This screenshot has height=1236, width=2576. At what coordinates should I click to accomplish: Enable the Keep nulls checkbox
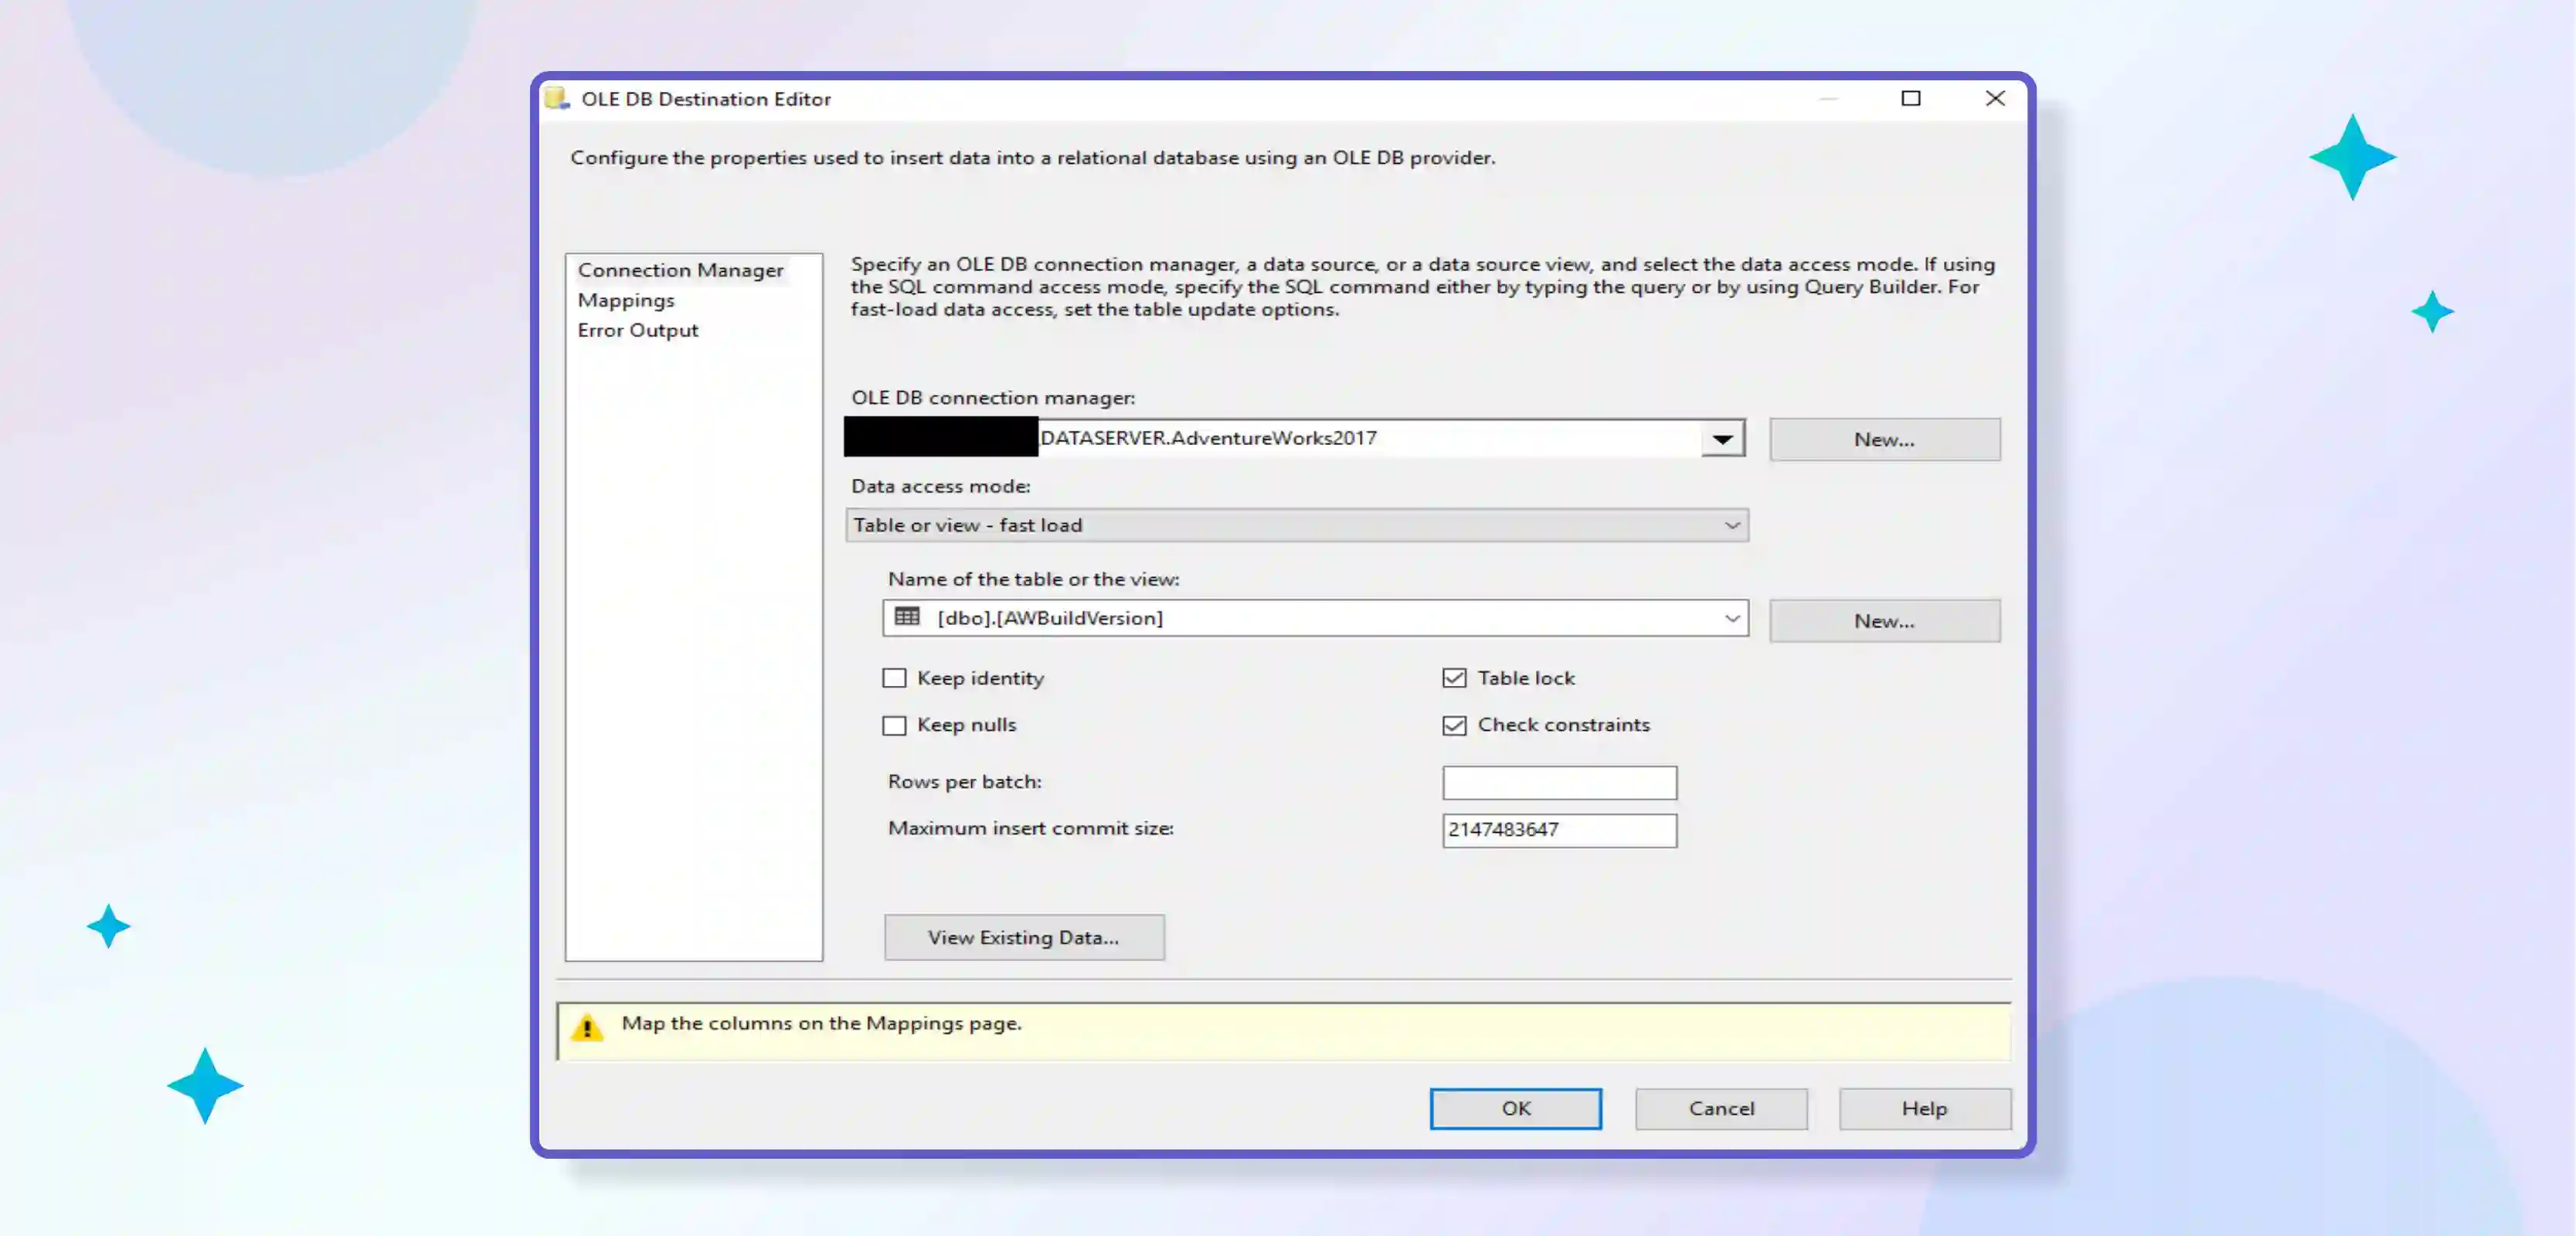894,725
